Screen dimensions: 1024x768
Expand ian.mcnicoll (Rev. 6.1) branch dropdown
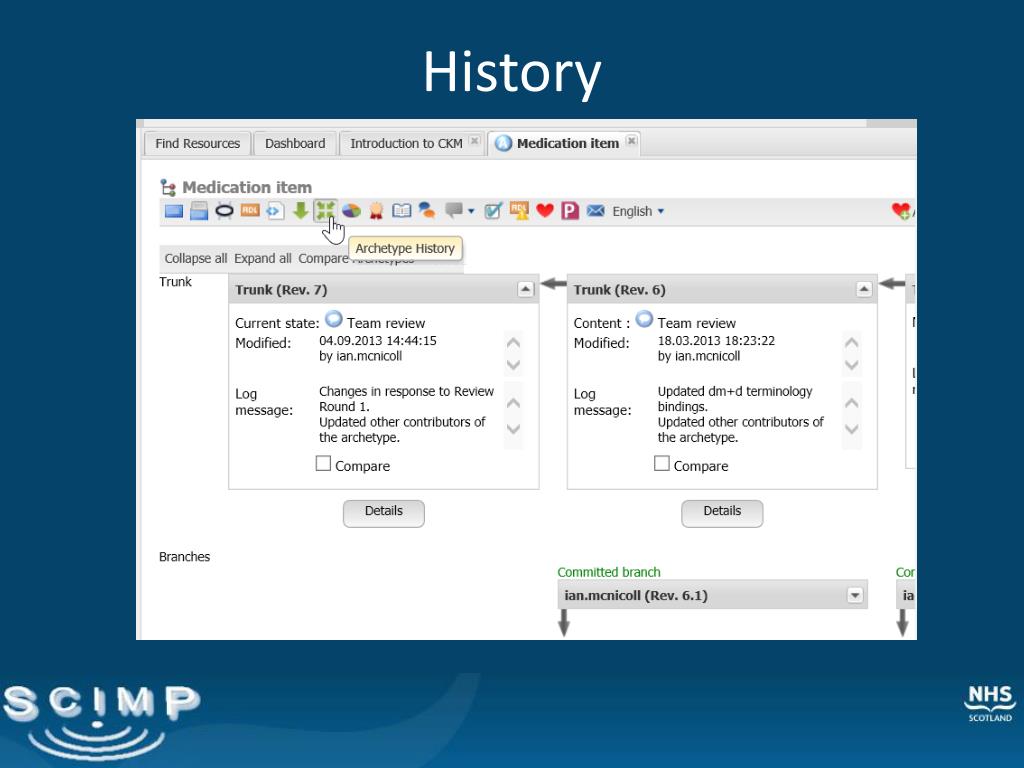[855, 596]
